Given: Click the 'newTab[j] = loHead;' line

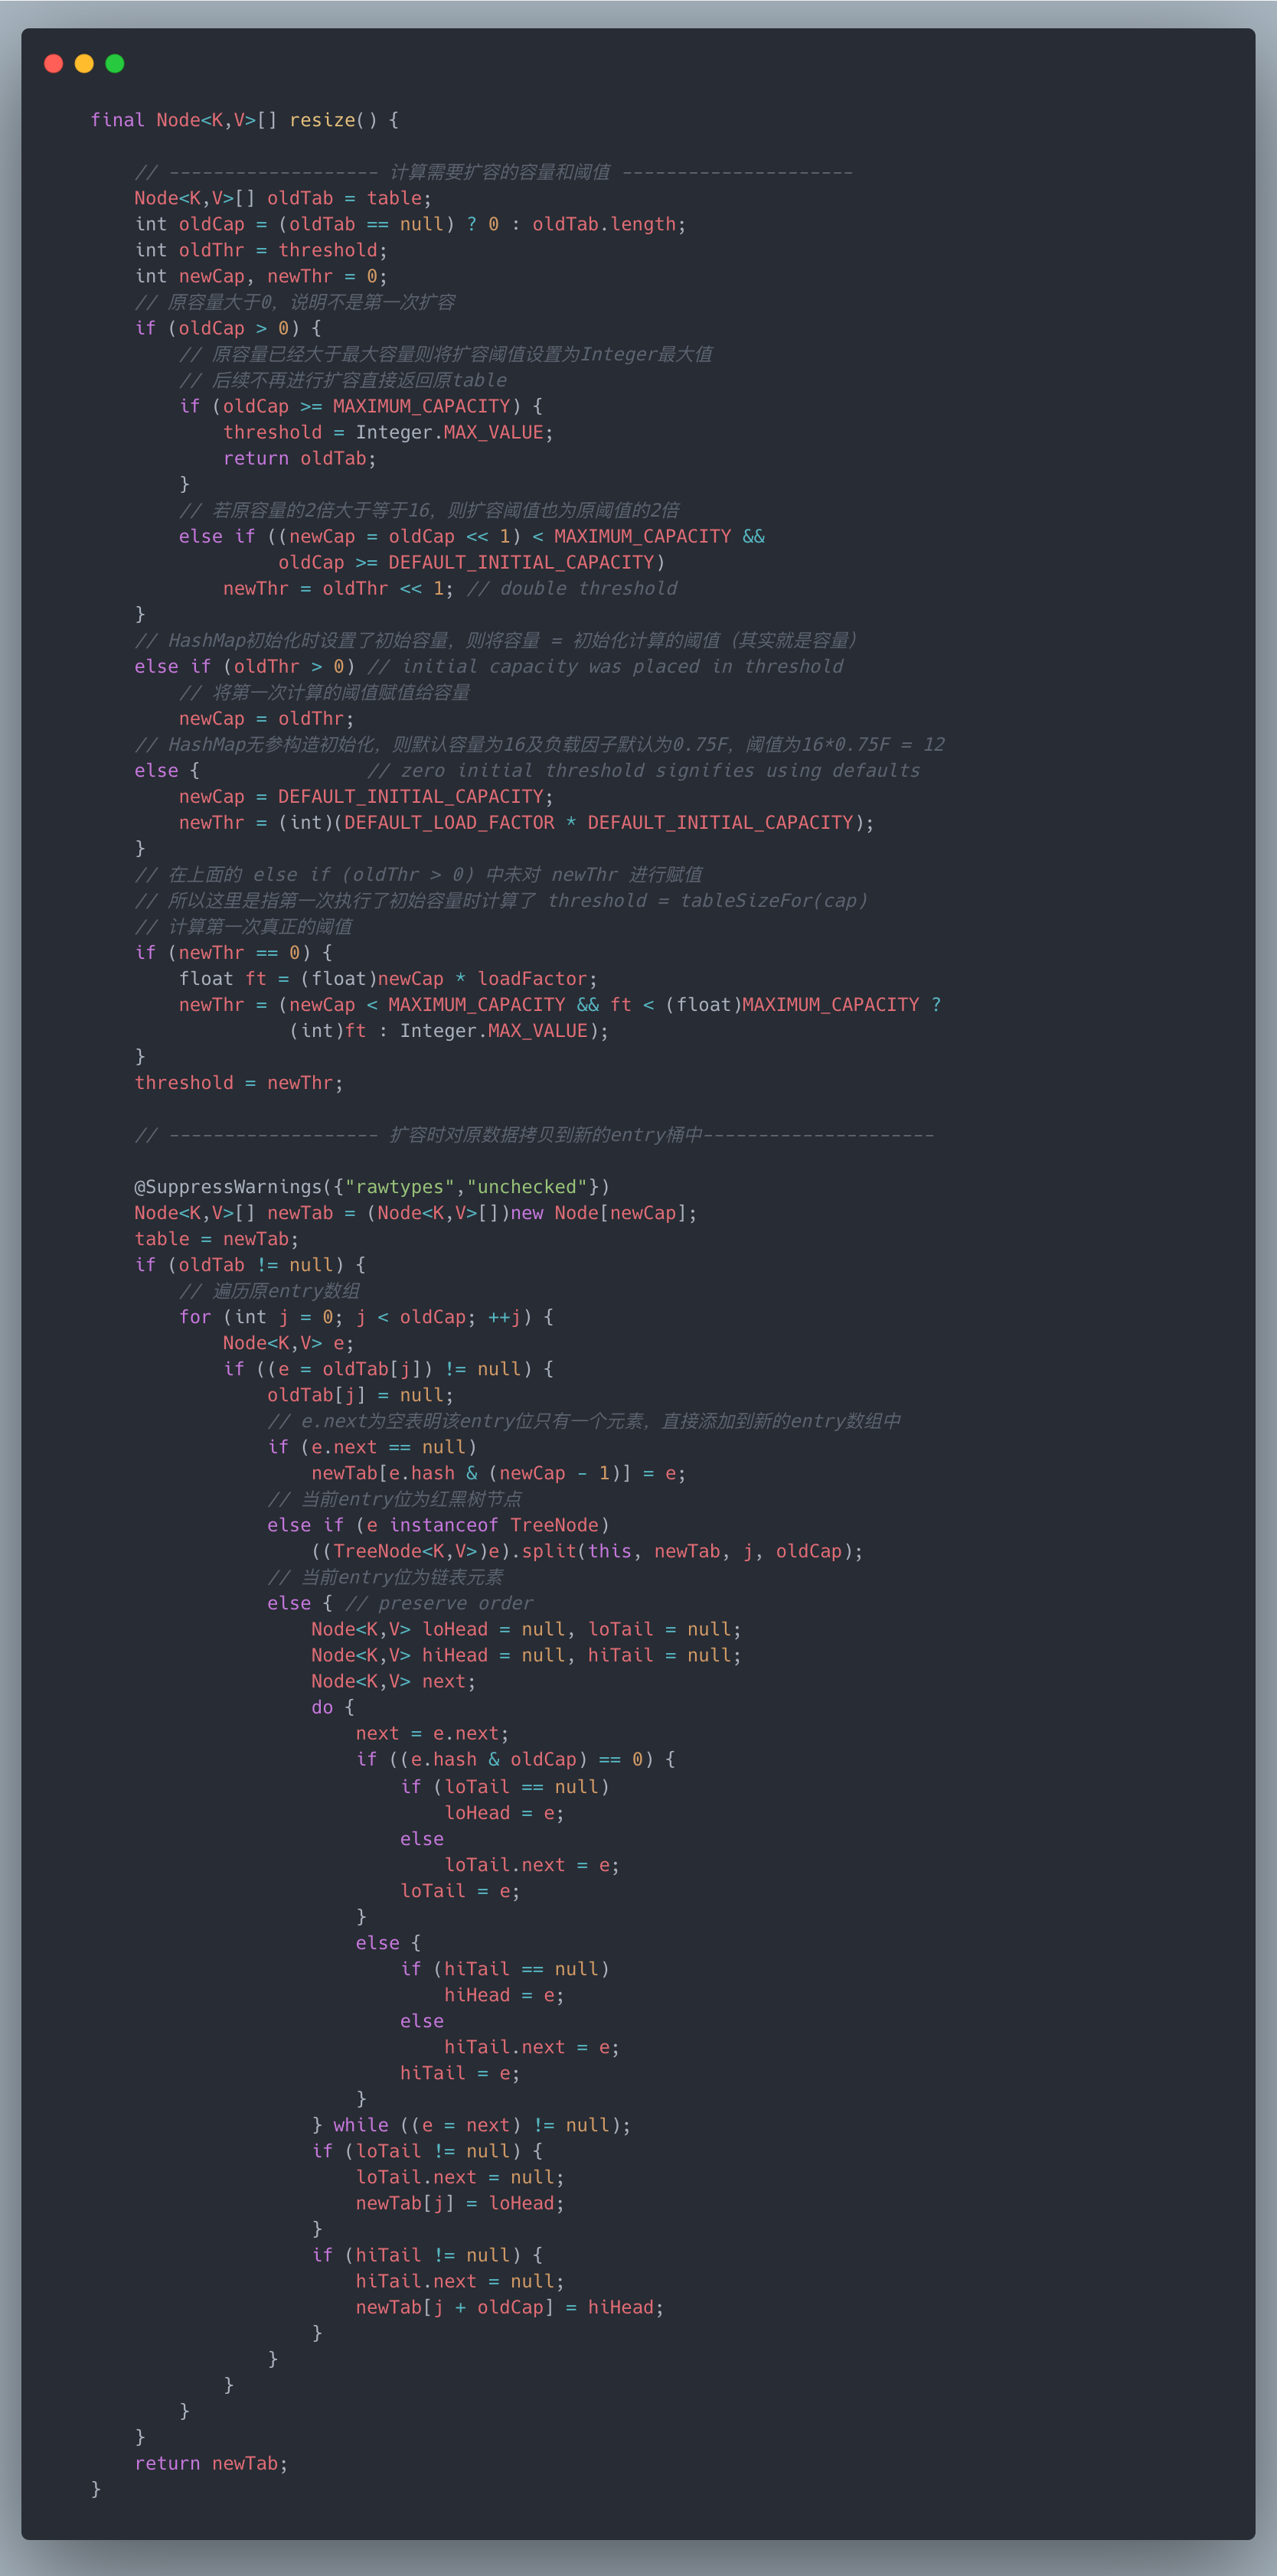Looking at the screenshot, I should coord(460,2202).
